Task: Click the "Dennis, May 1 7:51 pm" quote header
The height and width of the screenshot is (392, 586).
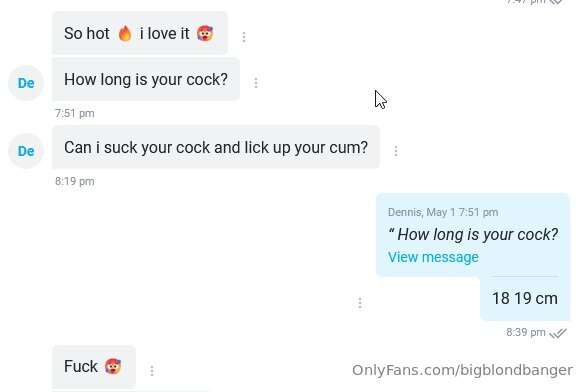Action: (443, 212)
